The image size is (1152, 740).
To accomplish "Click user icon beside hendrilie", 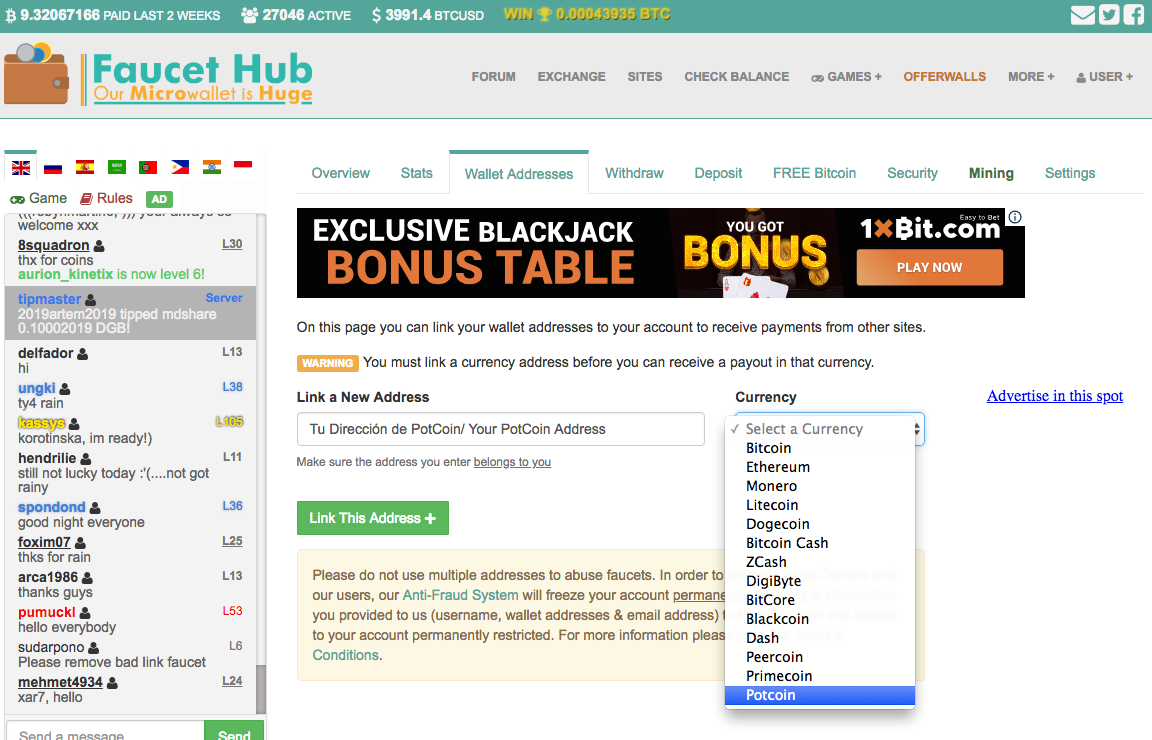I will click(x=85, y=459).
